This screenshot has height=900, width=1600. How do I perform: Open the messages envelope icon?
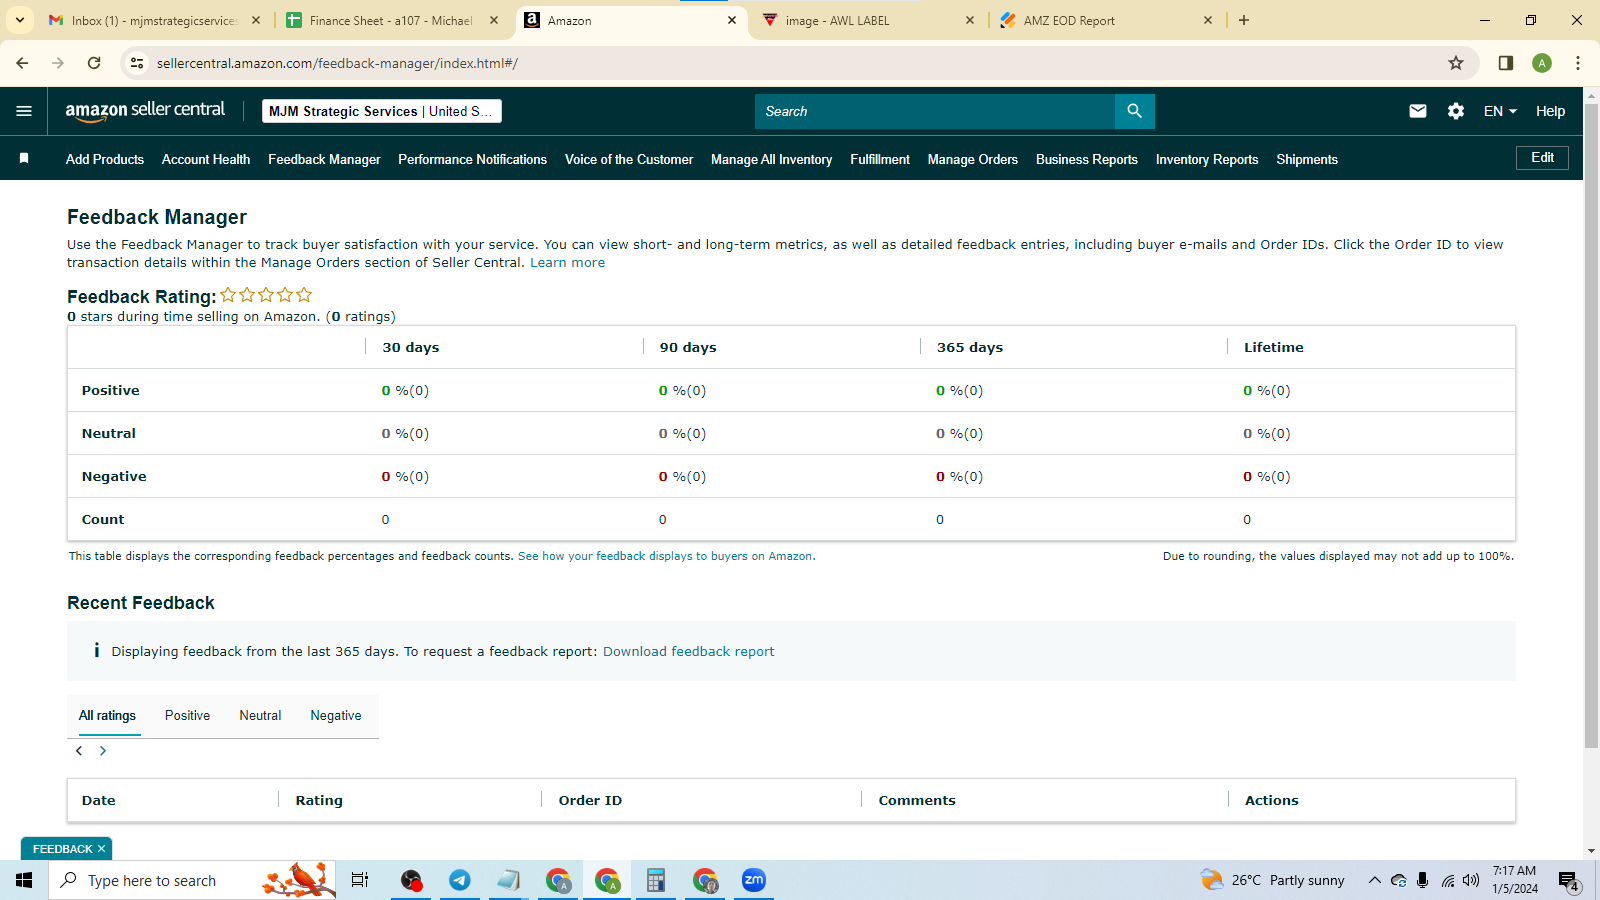pyautogui.click(x=1418, y=111)
